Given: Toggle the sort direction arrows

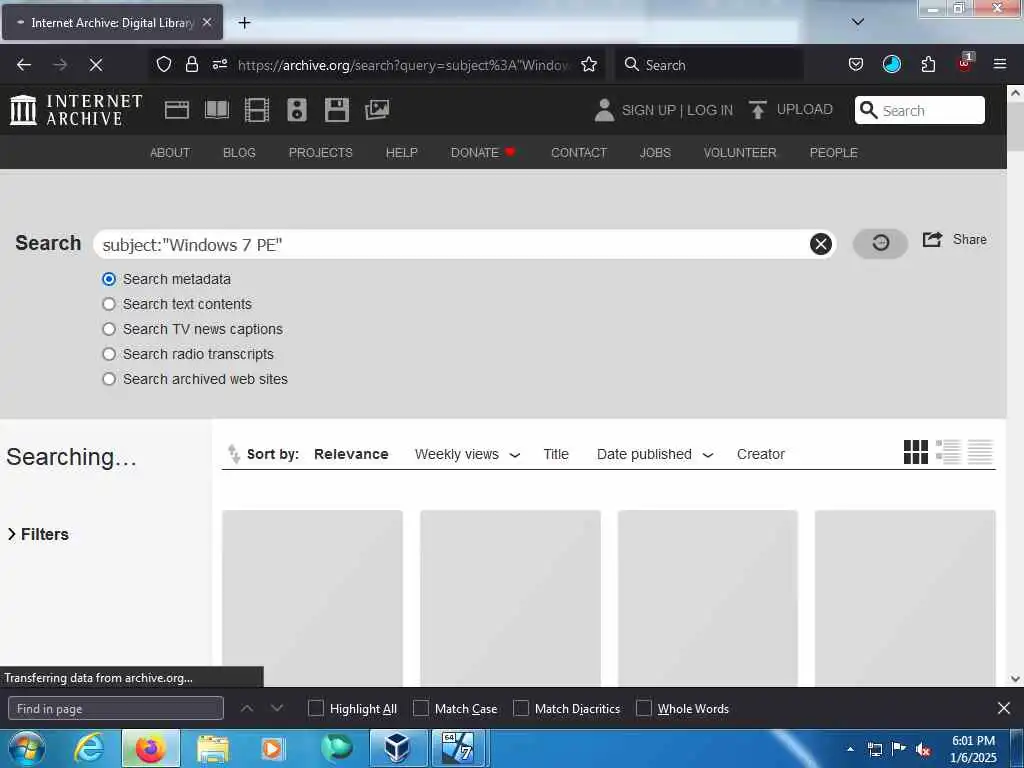Looking at the screenshot, I should click(233, 453).
